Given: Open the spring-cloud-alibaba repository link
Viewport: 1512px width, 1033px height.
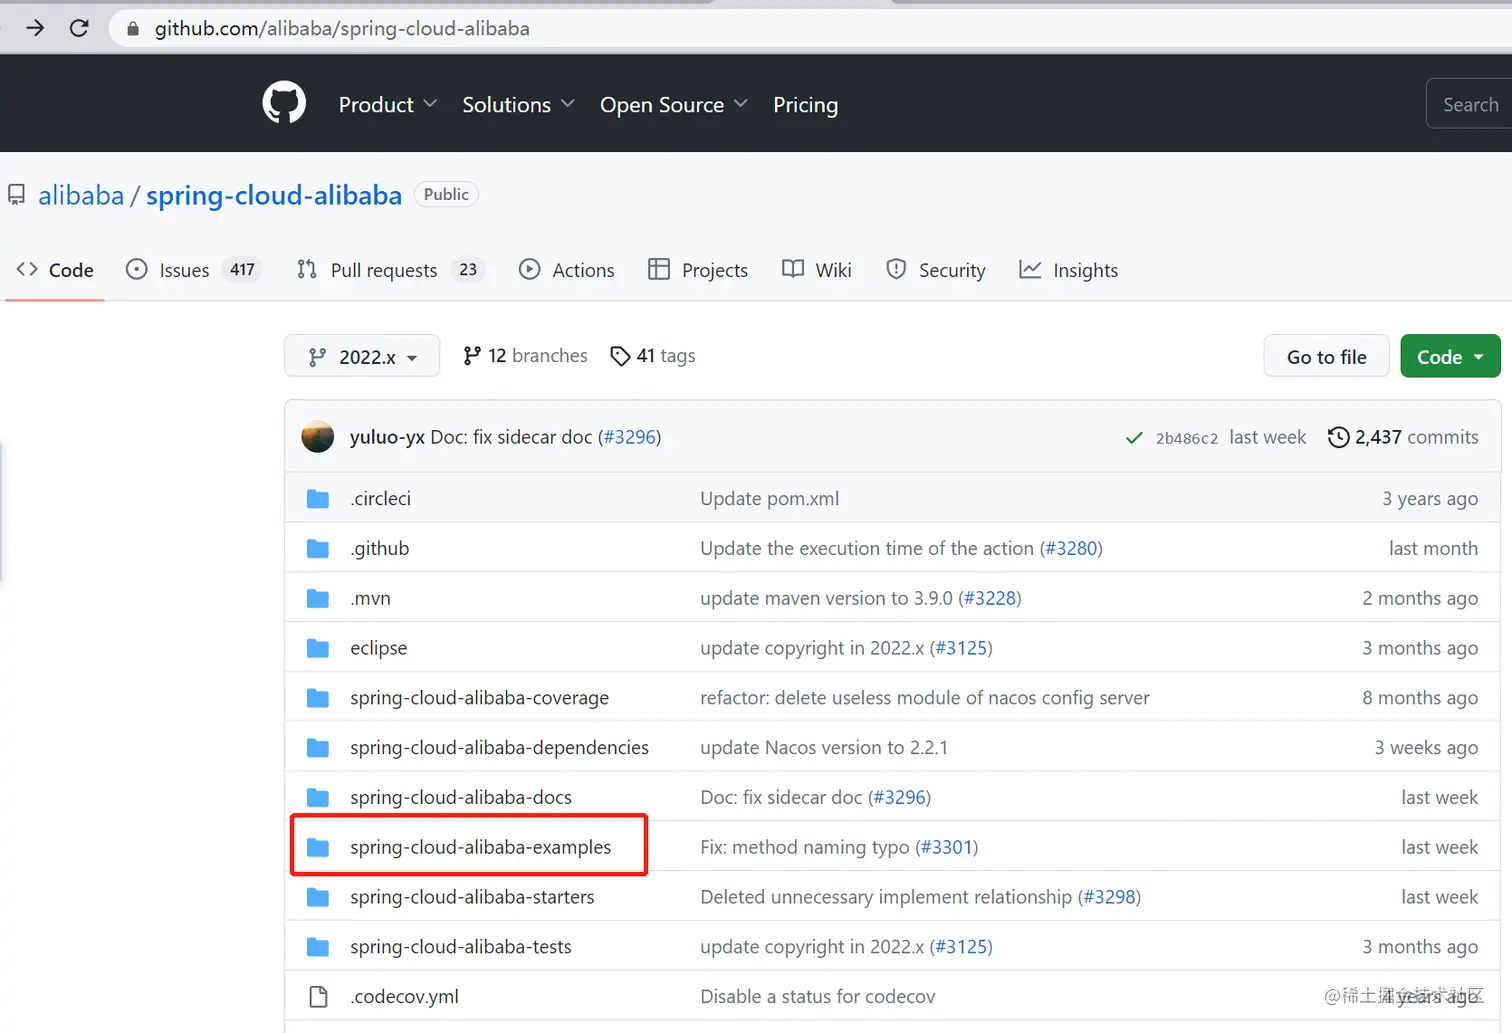Looking at the screenshot, I should pos(274,195).
